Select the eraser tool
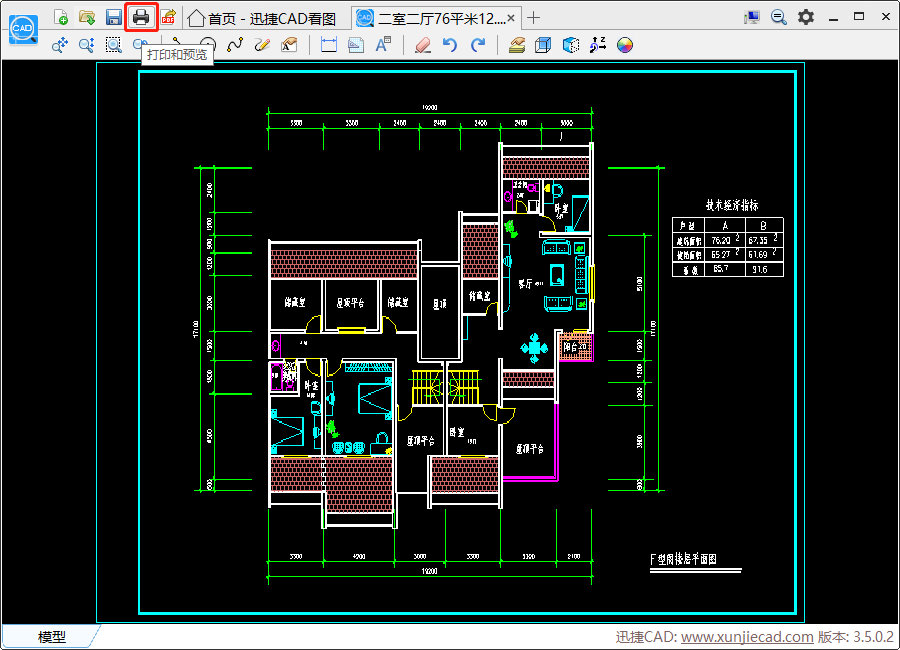This screenshot has height=650, width=900. [x=422, y=44]
